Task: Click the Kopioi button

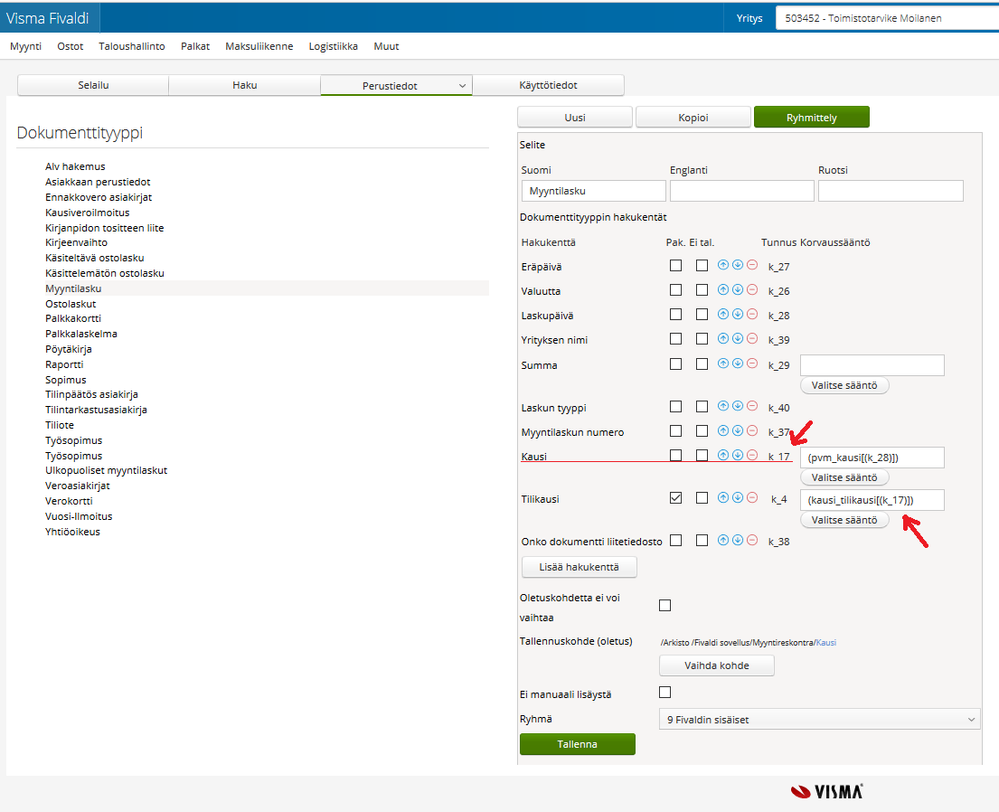Action: (693, 117)
